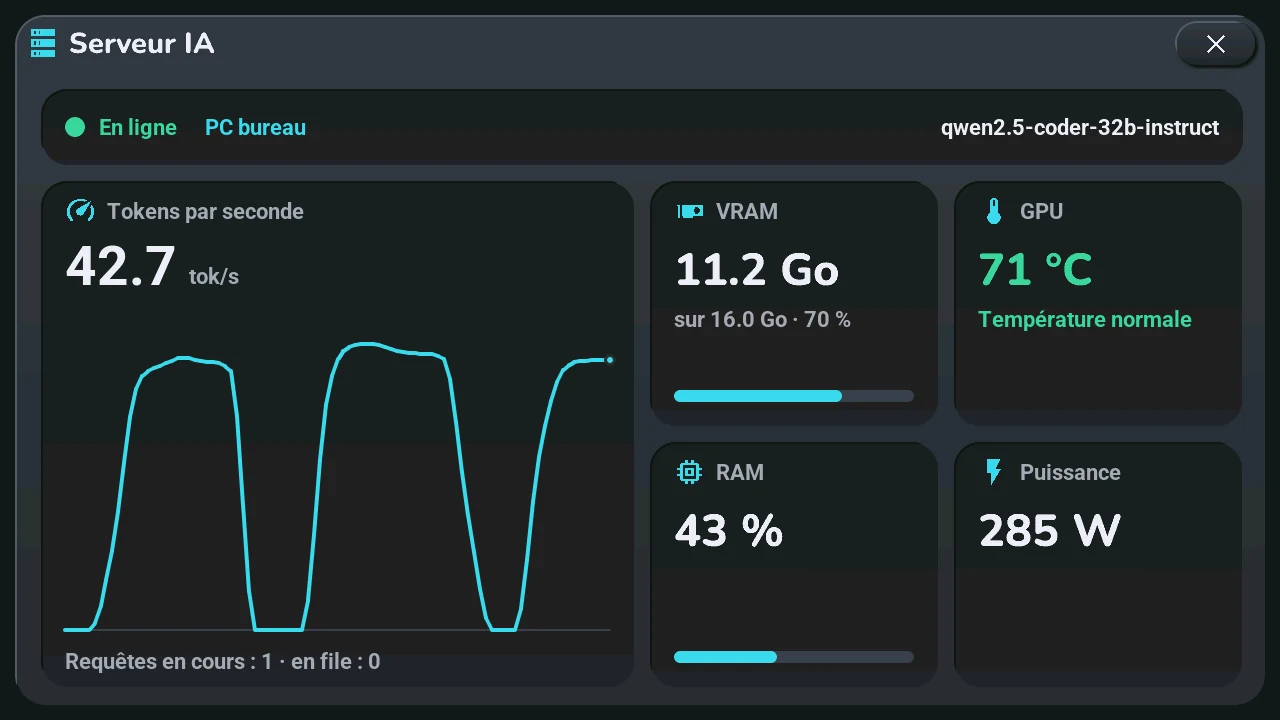Click the Température normale status text
1280x720 pixels.
[1085, 320]
